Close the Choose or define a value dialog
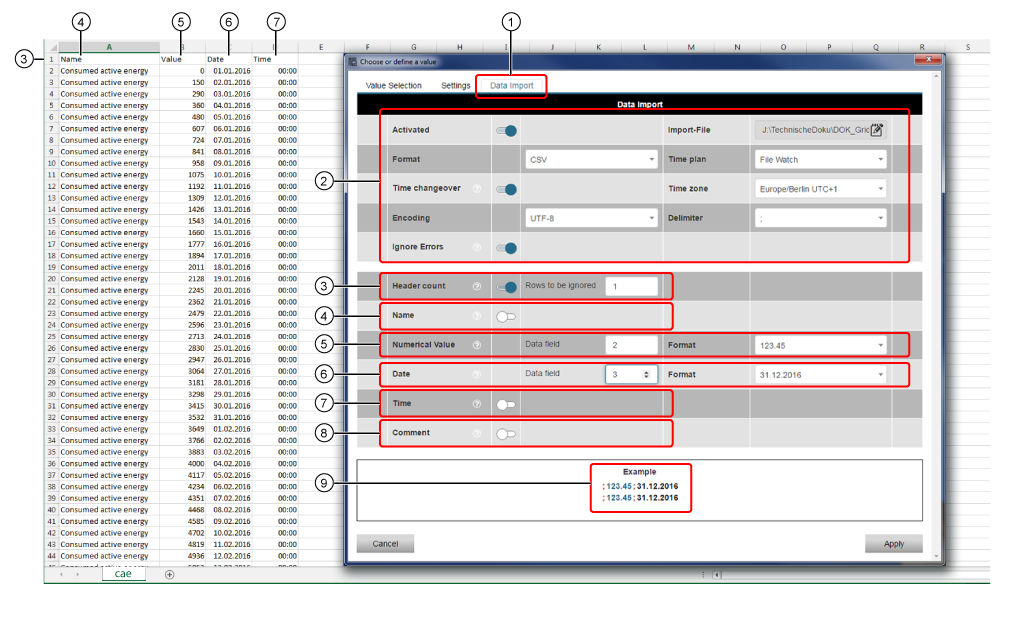The image size is (1024, 618). [x=927, y=62]
